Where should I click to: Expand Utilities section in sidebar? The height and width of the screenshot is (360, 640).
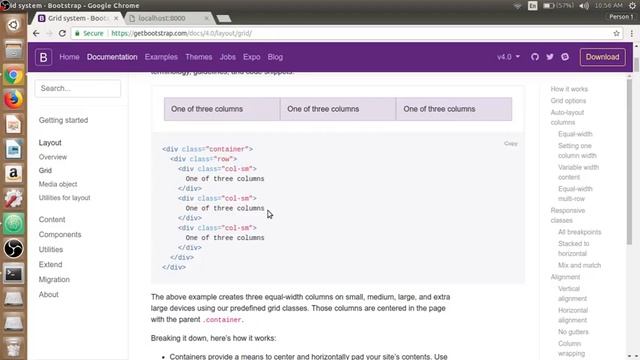pyautogui.click(x=51, y=250)
